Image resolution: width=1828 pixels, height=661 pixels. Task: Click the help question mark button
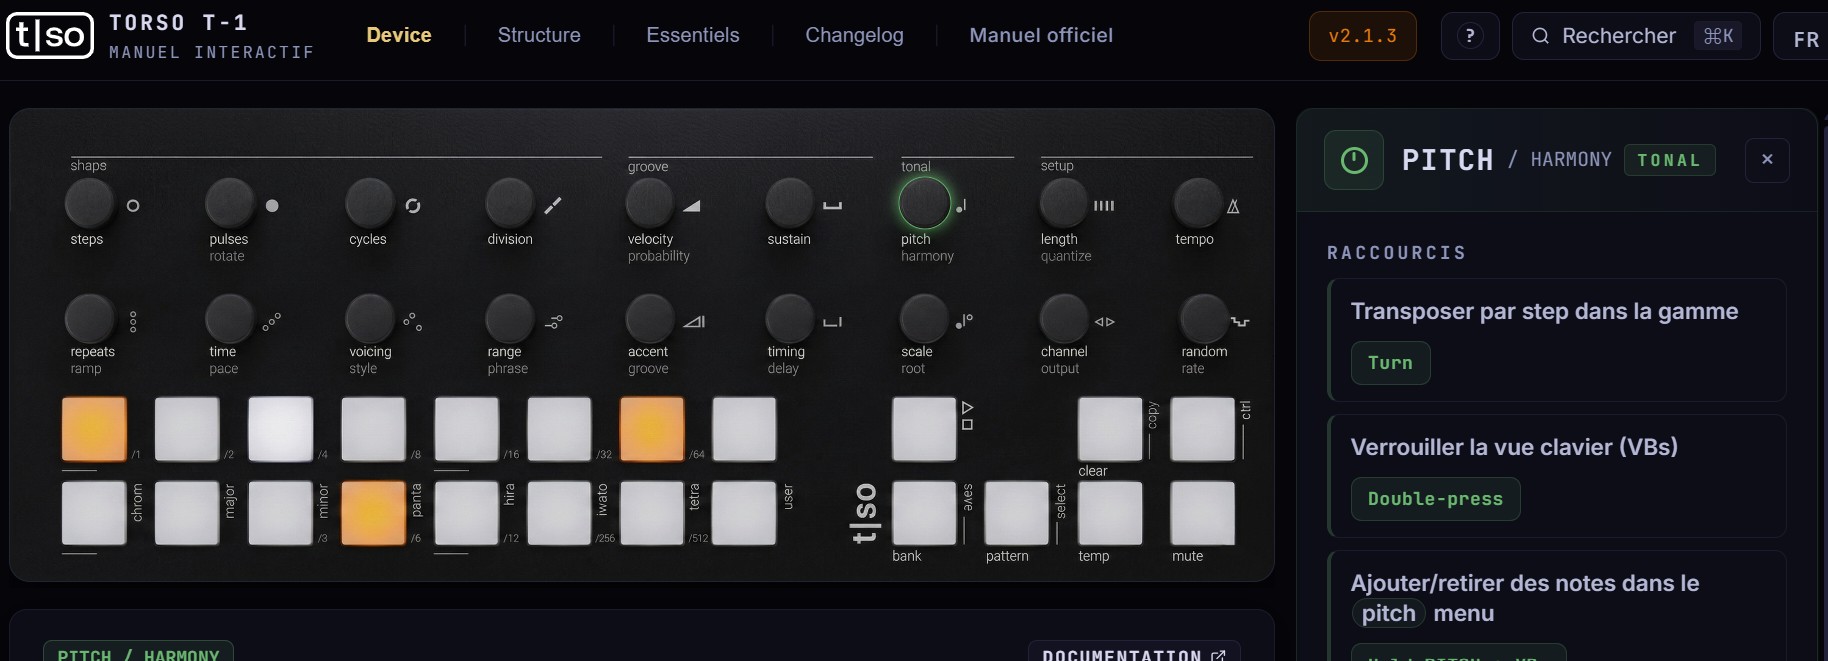click(x=1469, y=36)
